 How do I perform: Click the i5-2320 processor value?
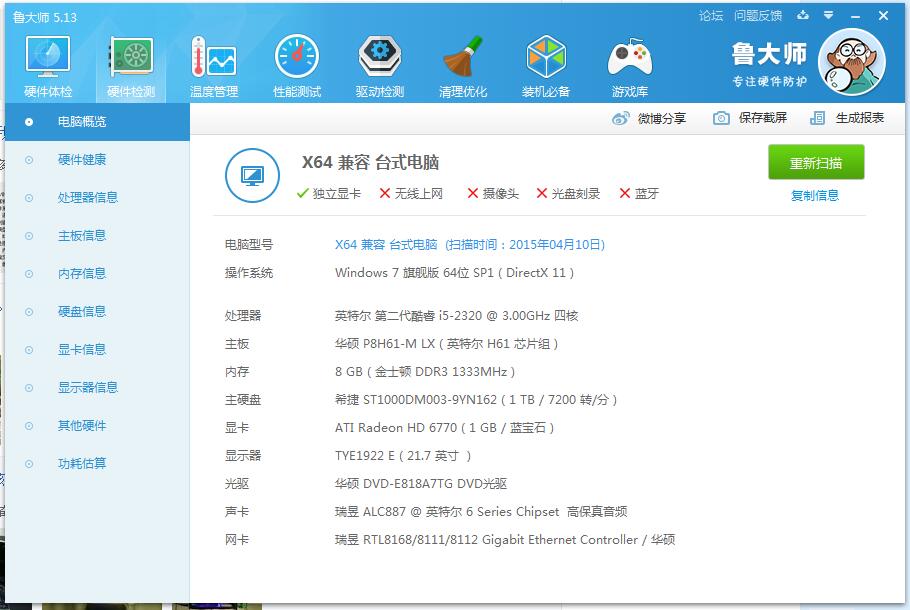pos(456,316)
